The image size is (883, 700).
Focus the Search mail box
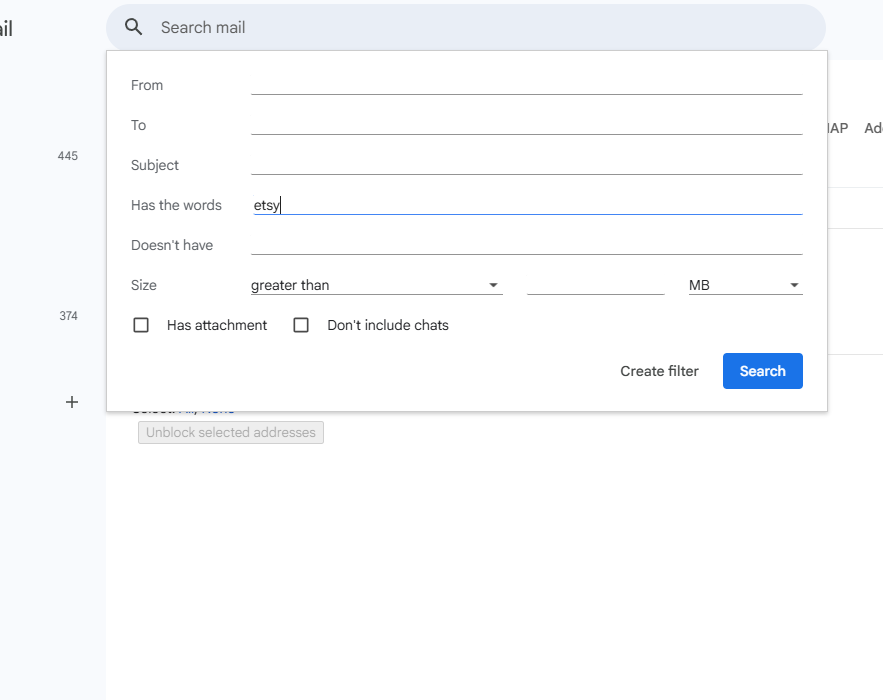tap(480, 28)
